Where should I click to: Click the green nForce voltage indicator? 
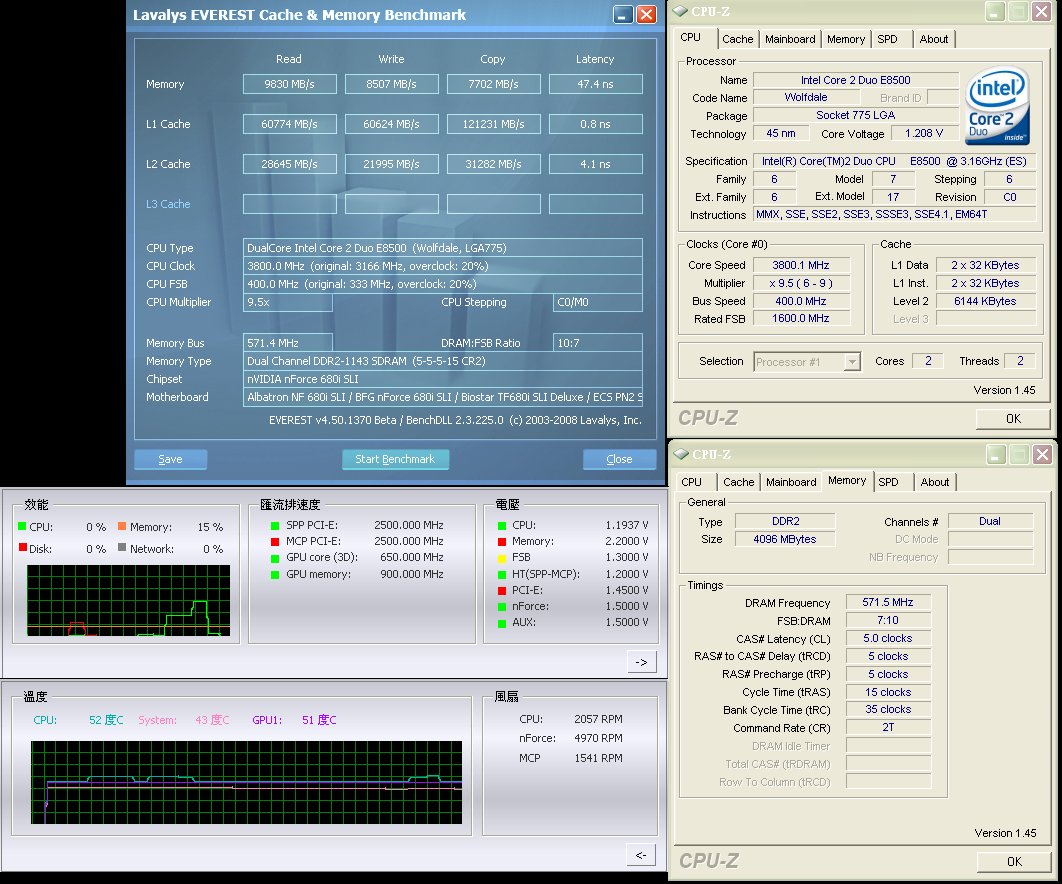pyautogui.click(x=502, y=608)
